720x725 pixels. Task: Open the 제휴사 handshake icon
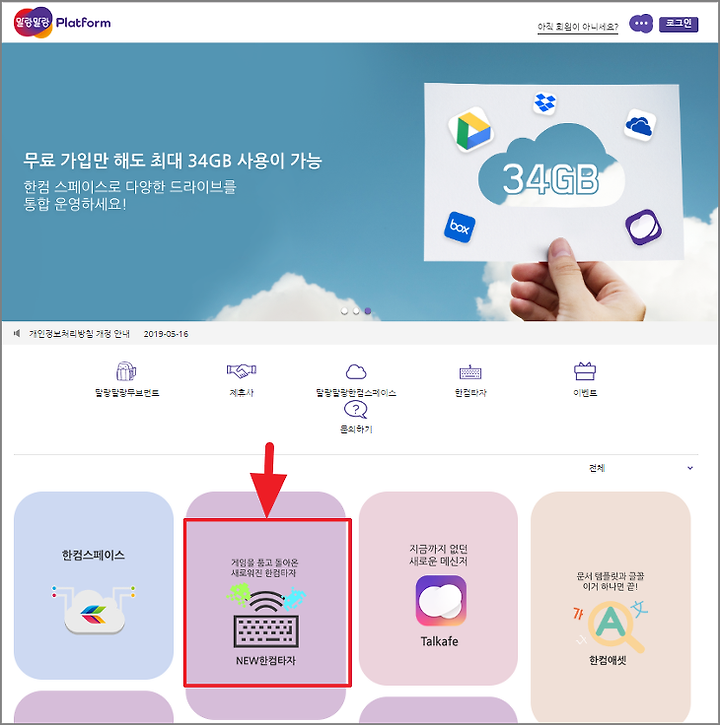point(241,370)
